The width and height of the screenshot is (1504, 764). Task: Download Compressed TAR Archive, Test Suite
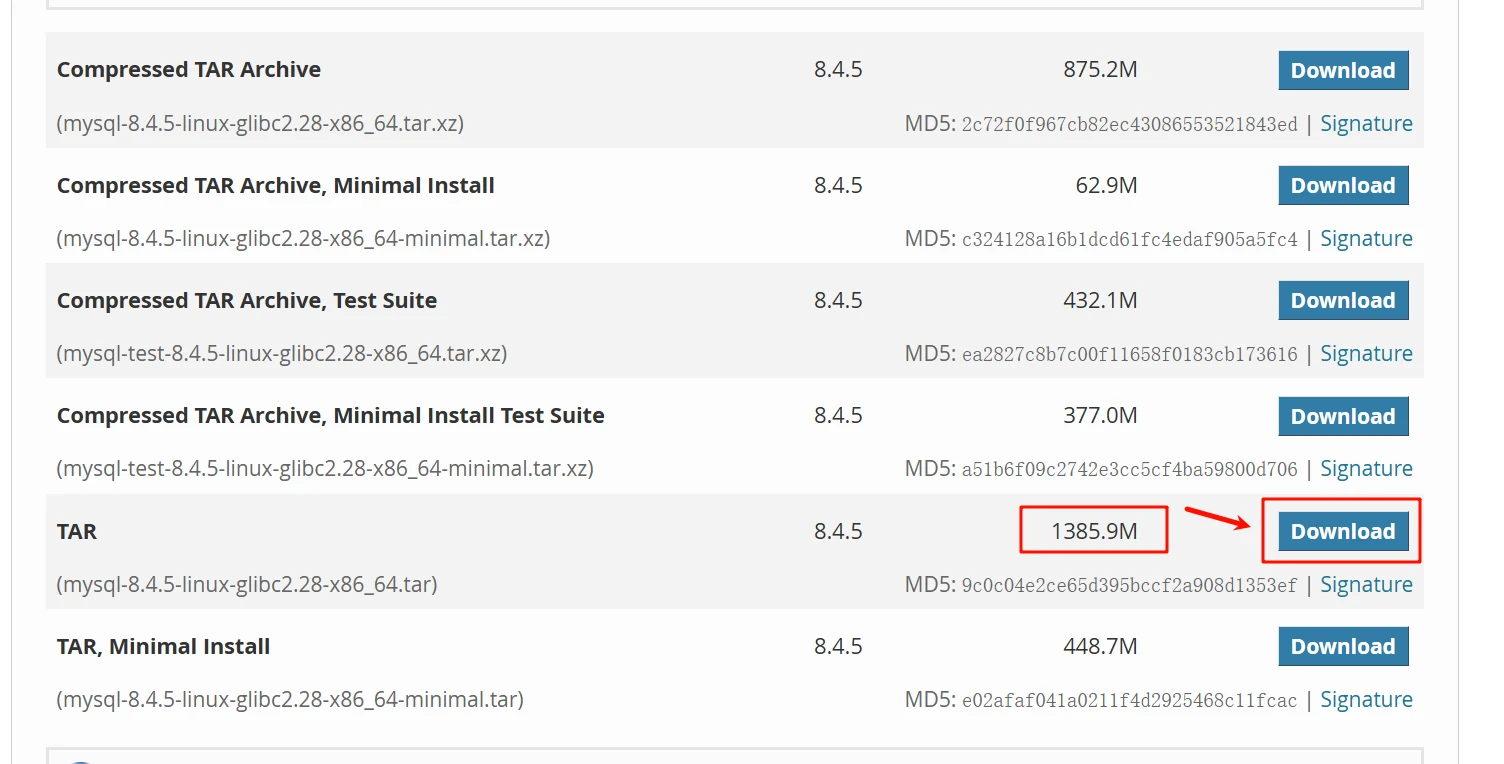1342,301
